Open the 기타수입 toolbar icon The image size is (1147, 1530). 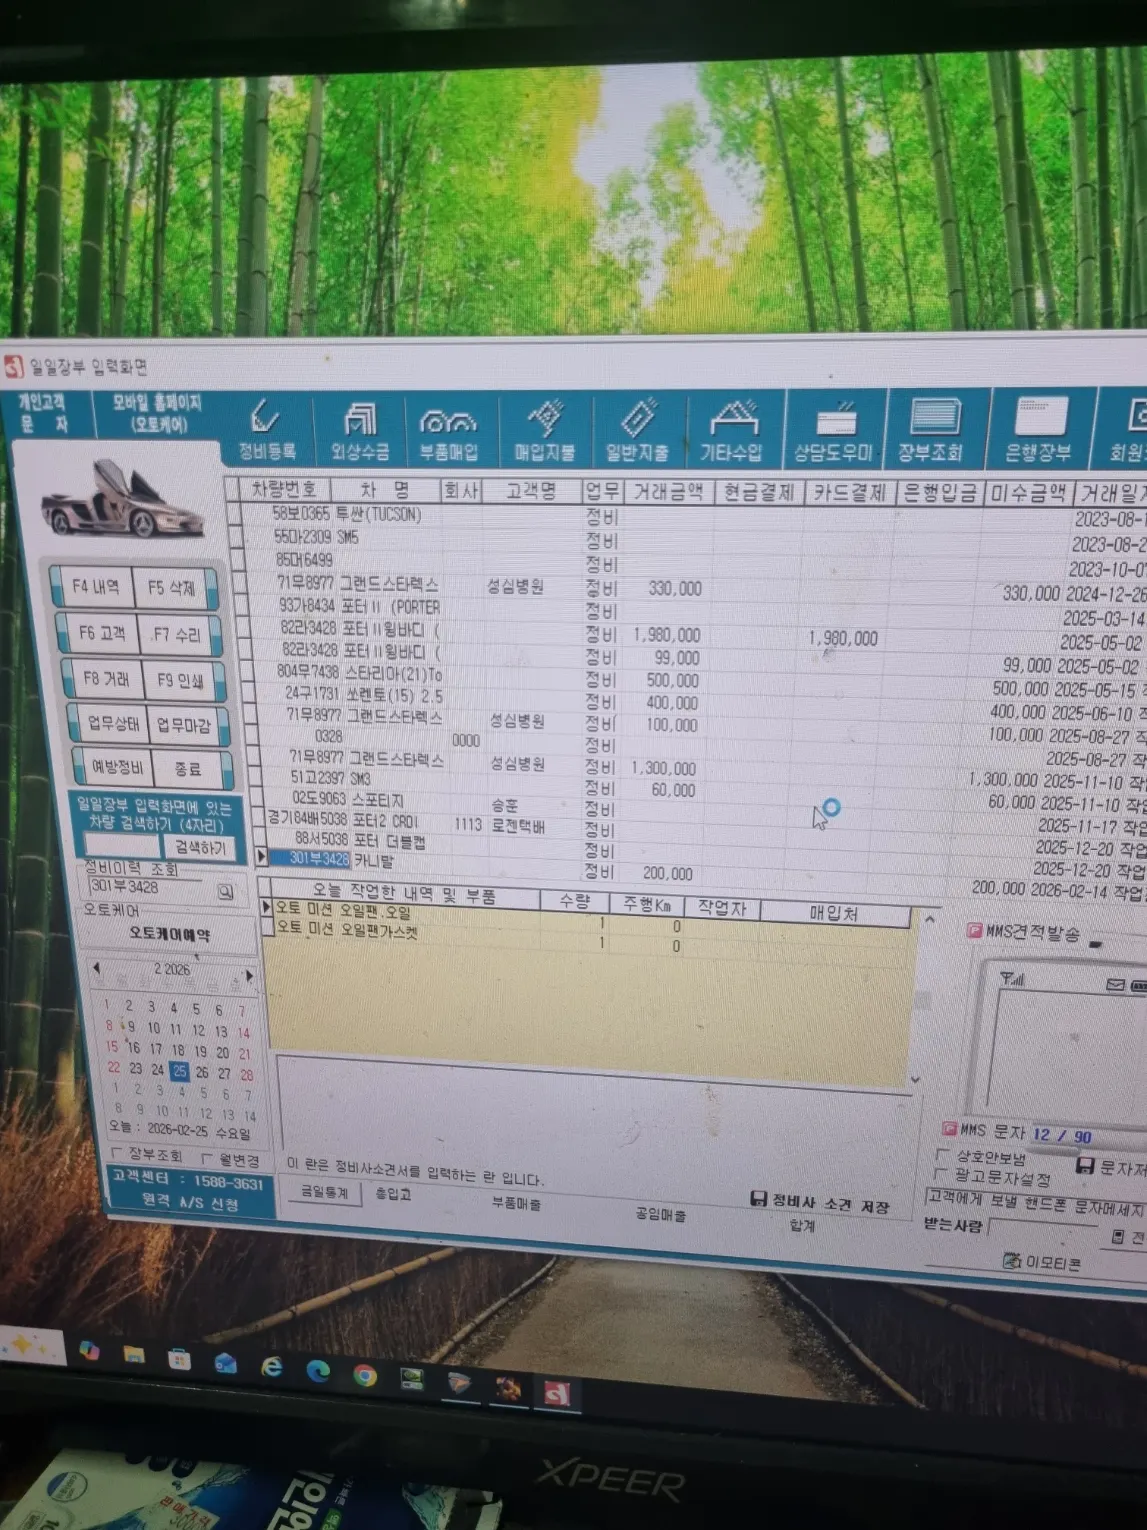731,434
